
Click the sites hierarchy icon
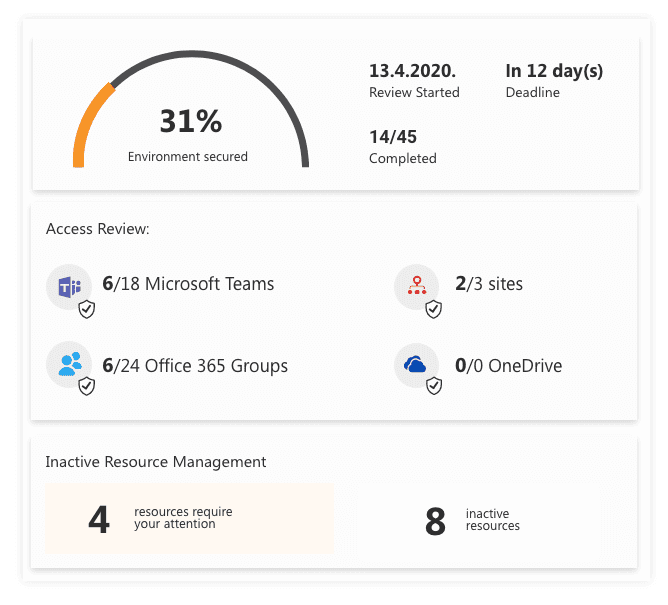click(x=417, y=287)
